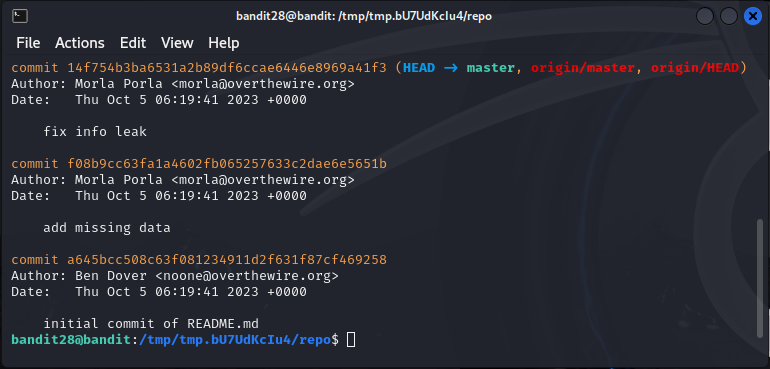Click commit hash starting with a645bcc508c6
The height and width of the screenshot is (369, 770).
227,259
